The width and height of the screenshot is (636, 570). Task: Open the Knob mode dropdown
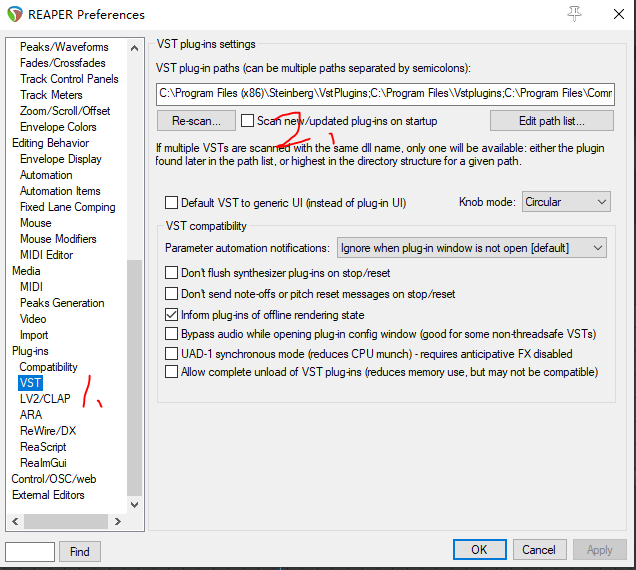[x=566, y=202]
